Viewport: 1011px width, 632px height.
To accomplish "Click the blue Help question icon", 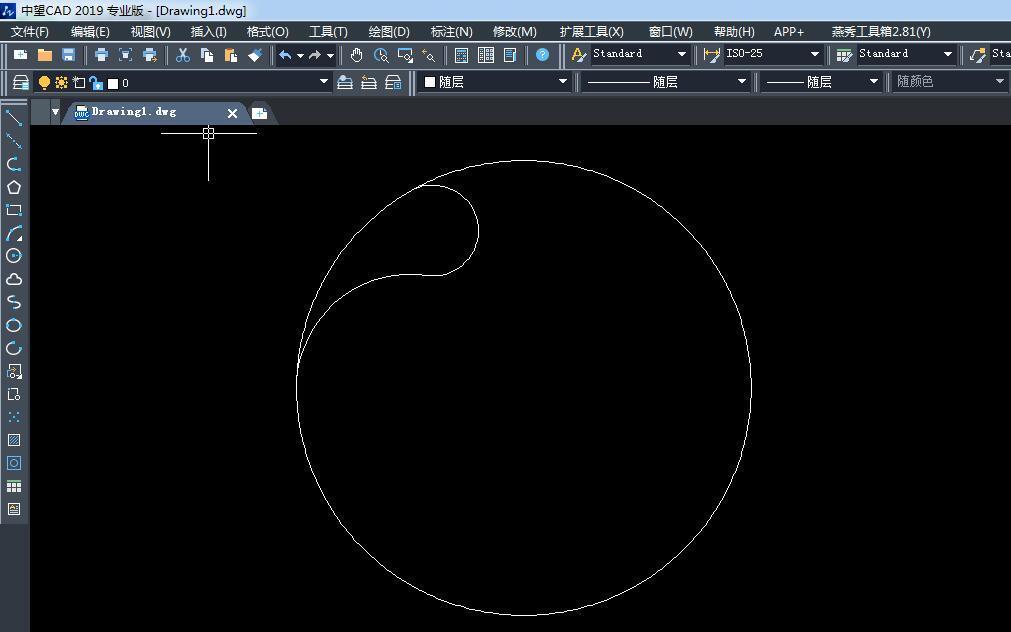I will pos(543,55).
